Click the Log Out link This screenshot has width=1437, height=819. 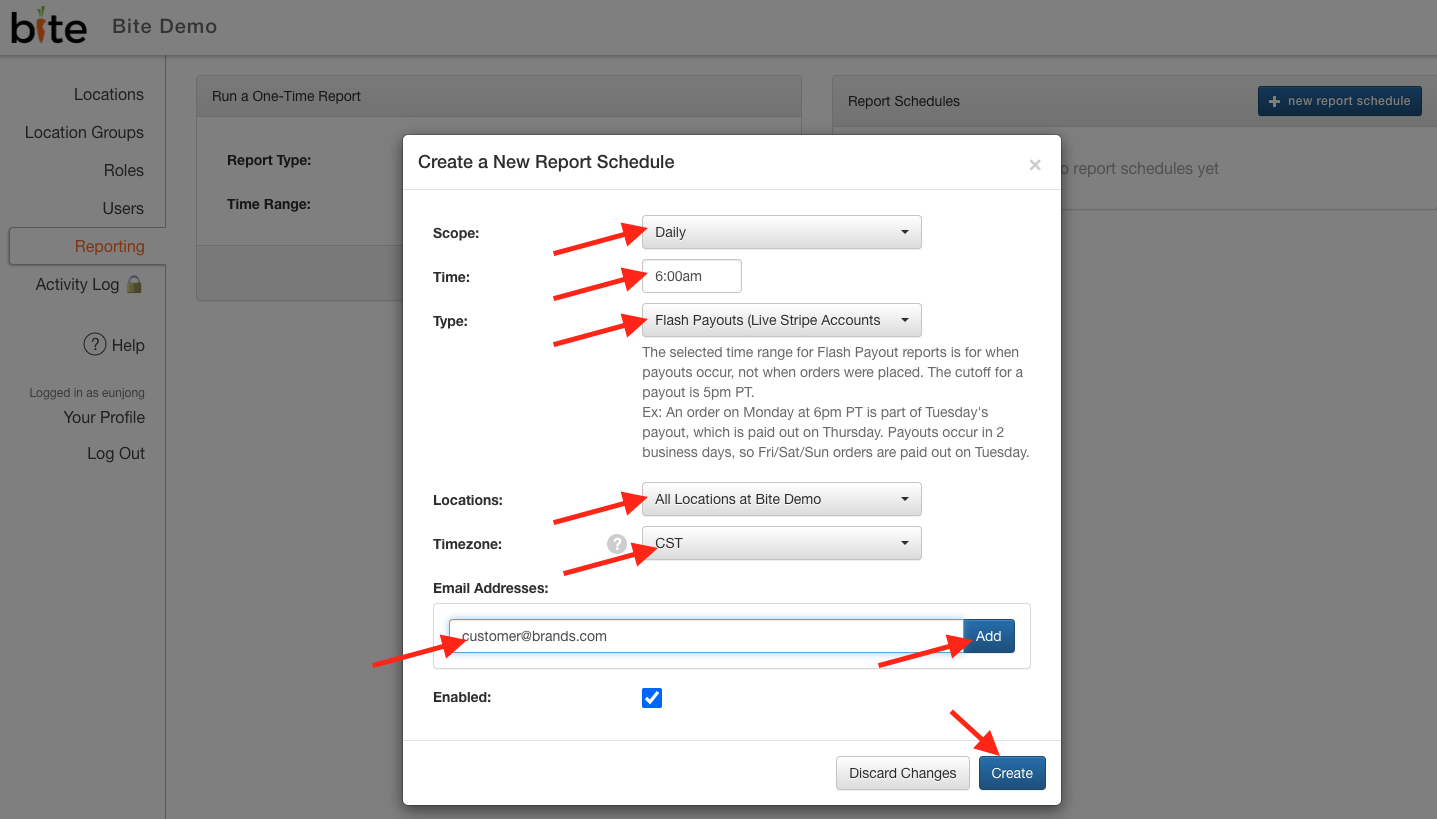[x=116, y=453]
